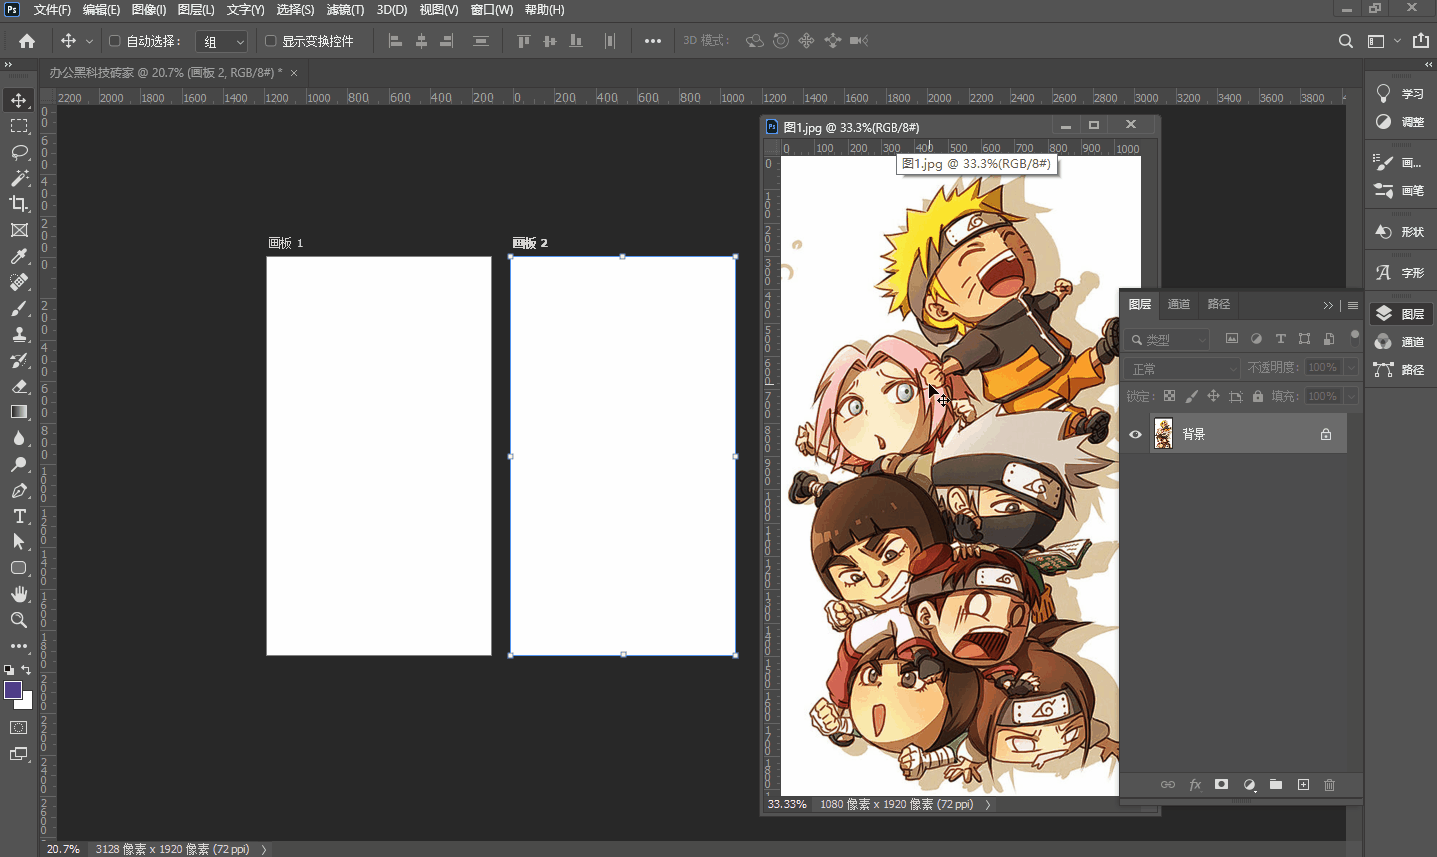Viewport: 1437px width, 857px height.
Task: Toggle the layer filtering switch
Action: pyautogui.click(x=1355, y=337)
